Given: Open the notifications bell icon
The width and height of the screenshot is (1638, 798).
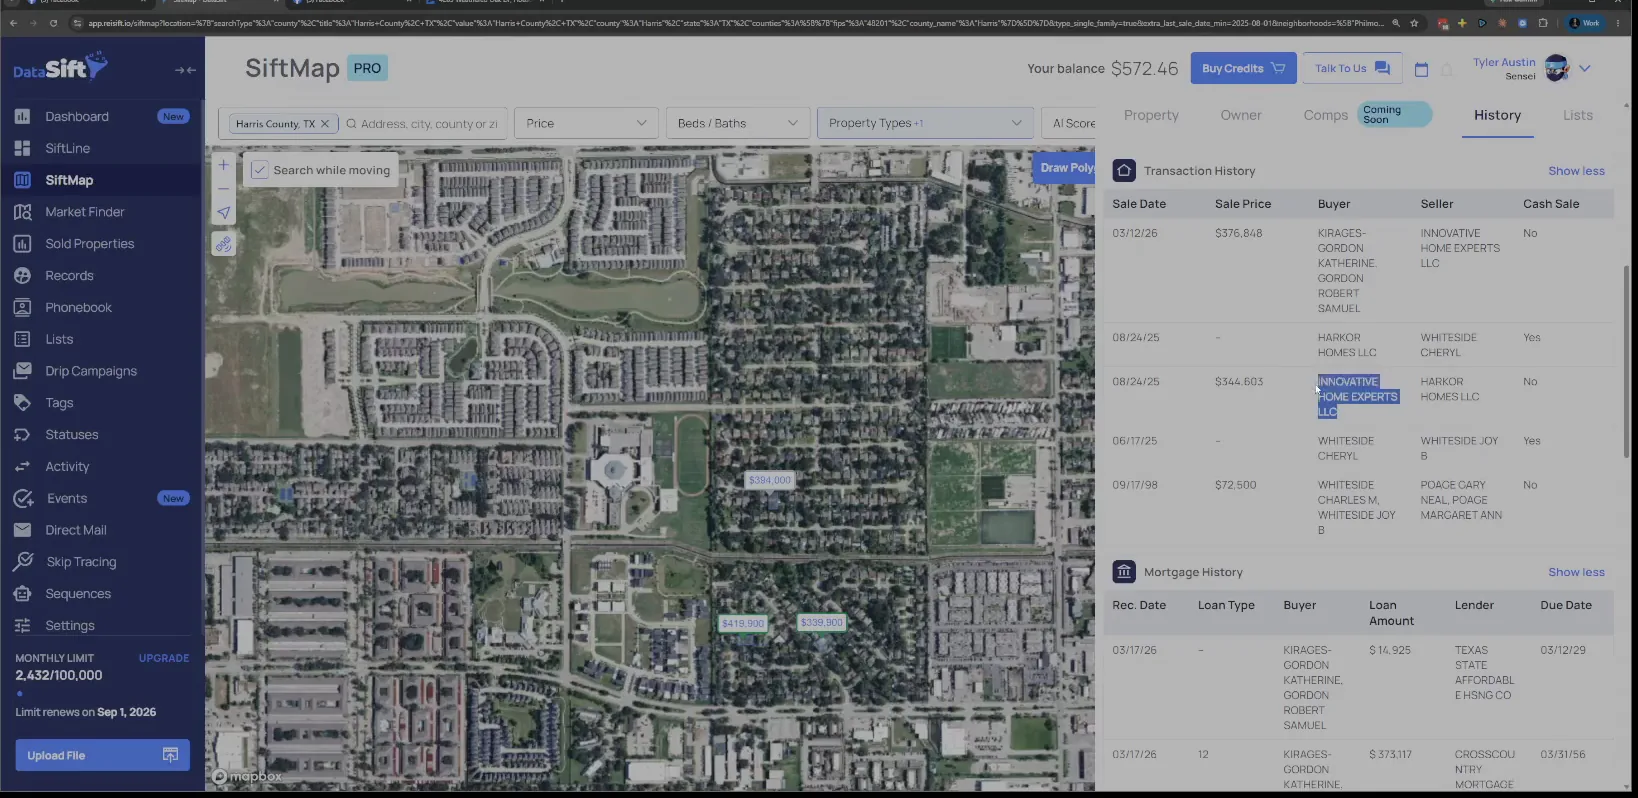Looking at the screenshot, I should [x=1447, y=69].
